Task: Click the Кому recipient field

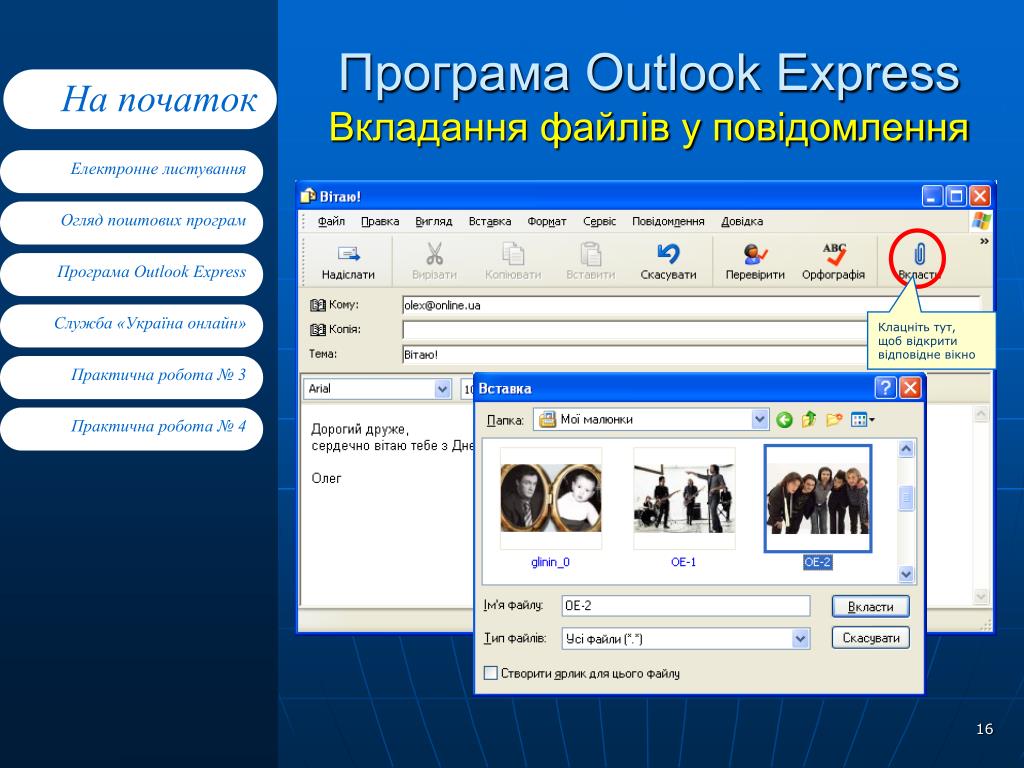Action: click(x=692, y=305)
